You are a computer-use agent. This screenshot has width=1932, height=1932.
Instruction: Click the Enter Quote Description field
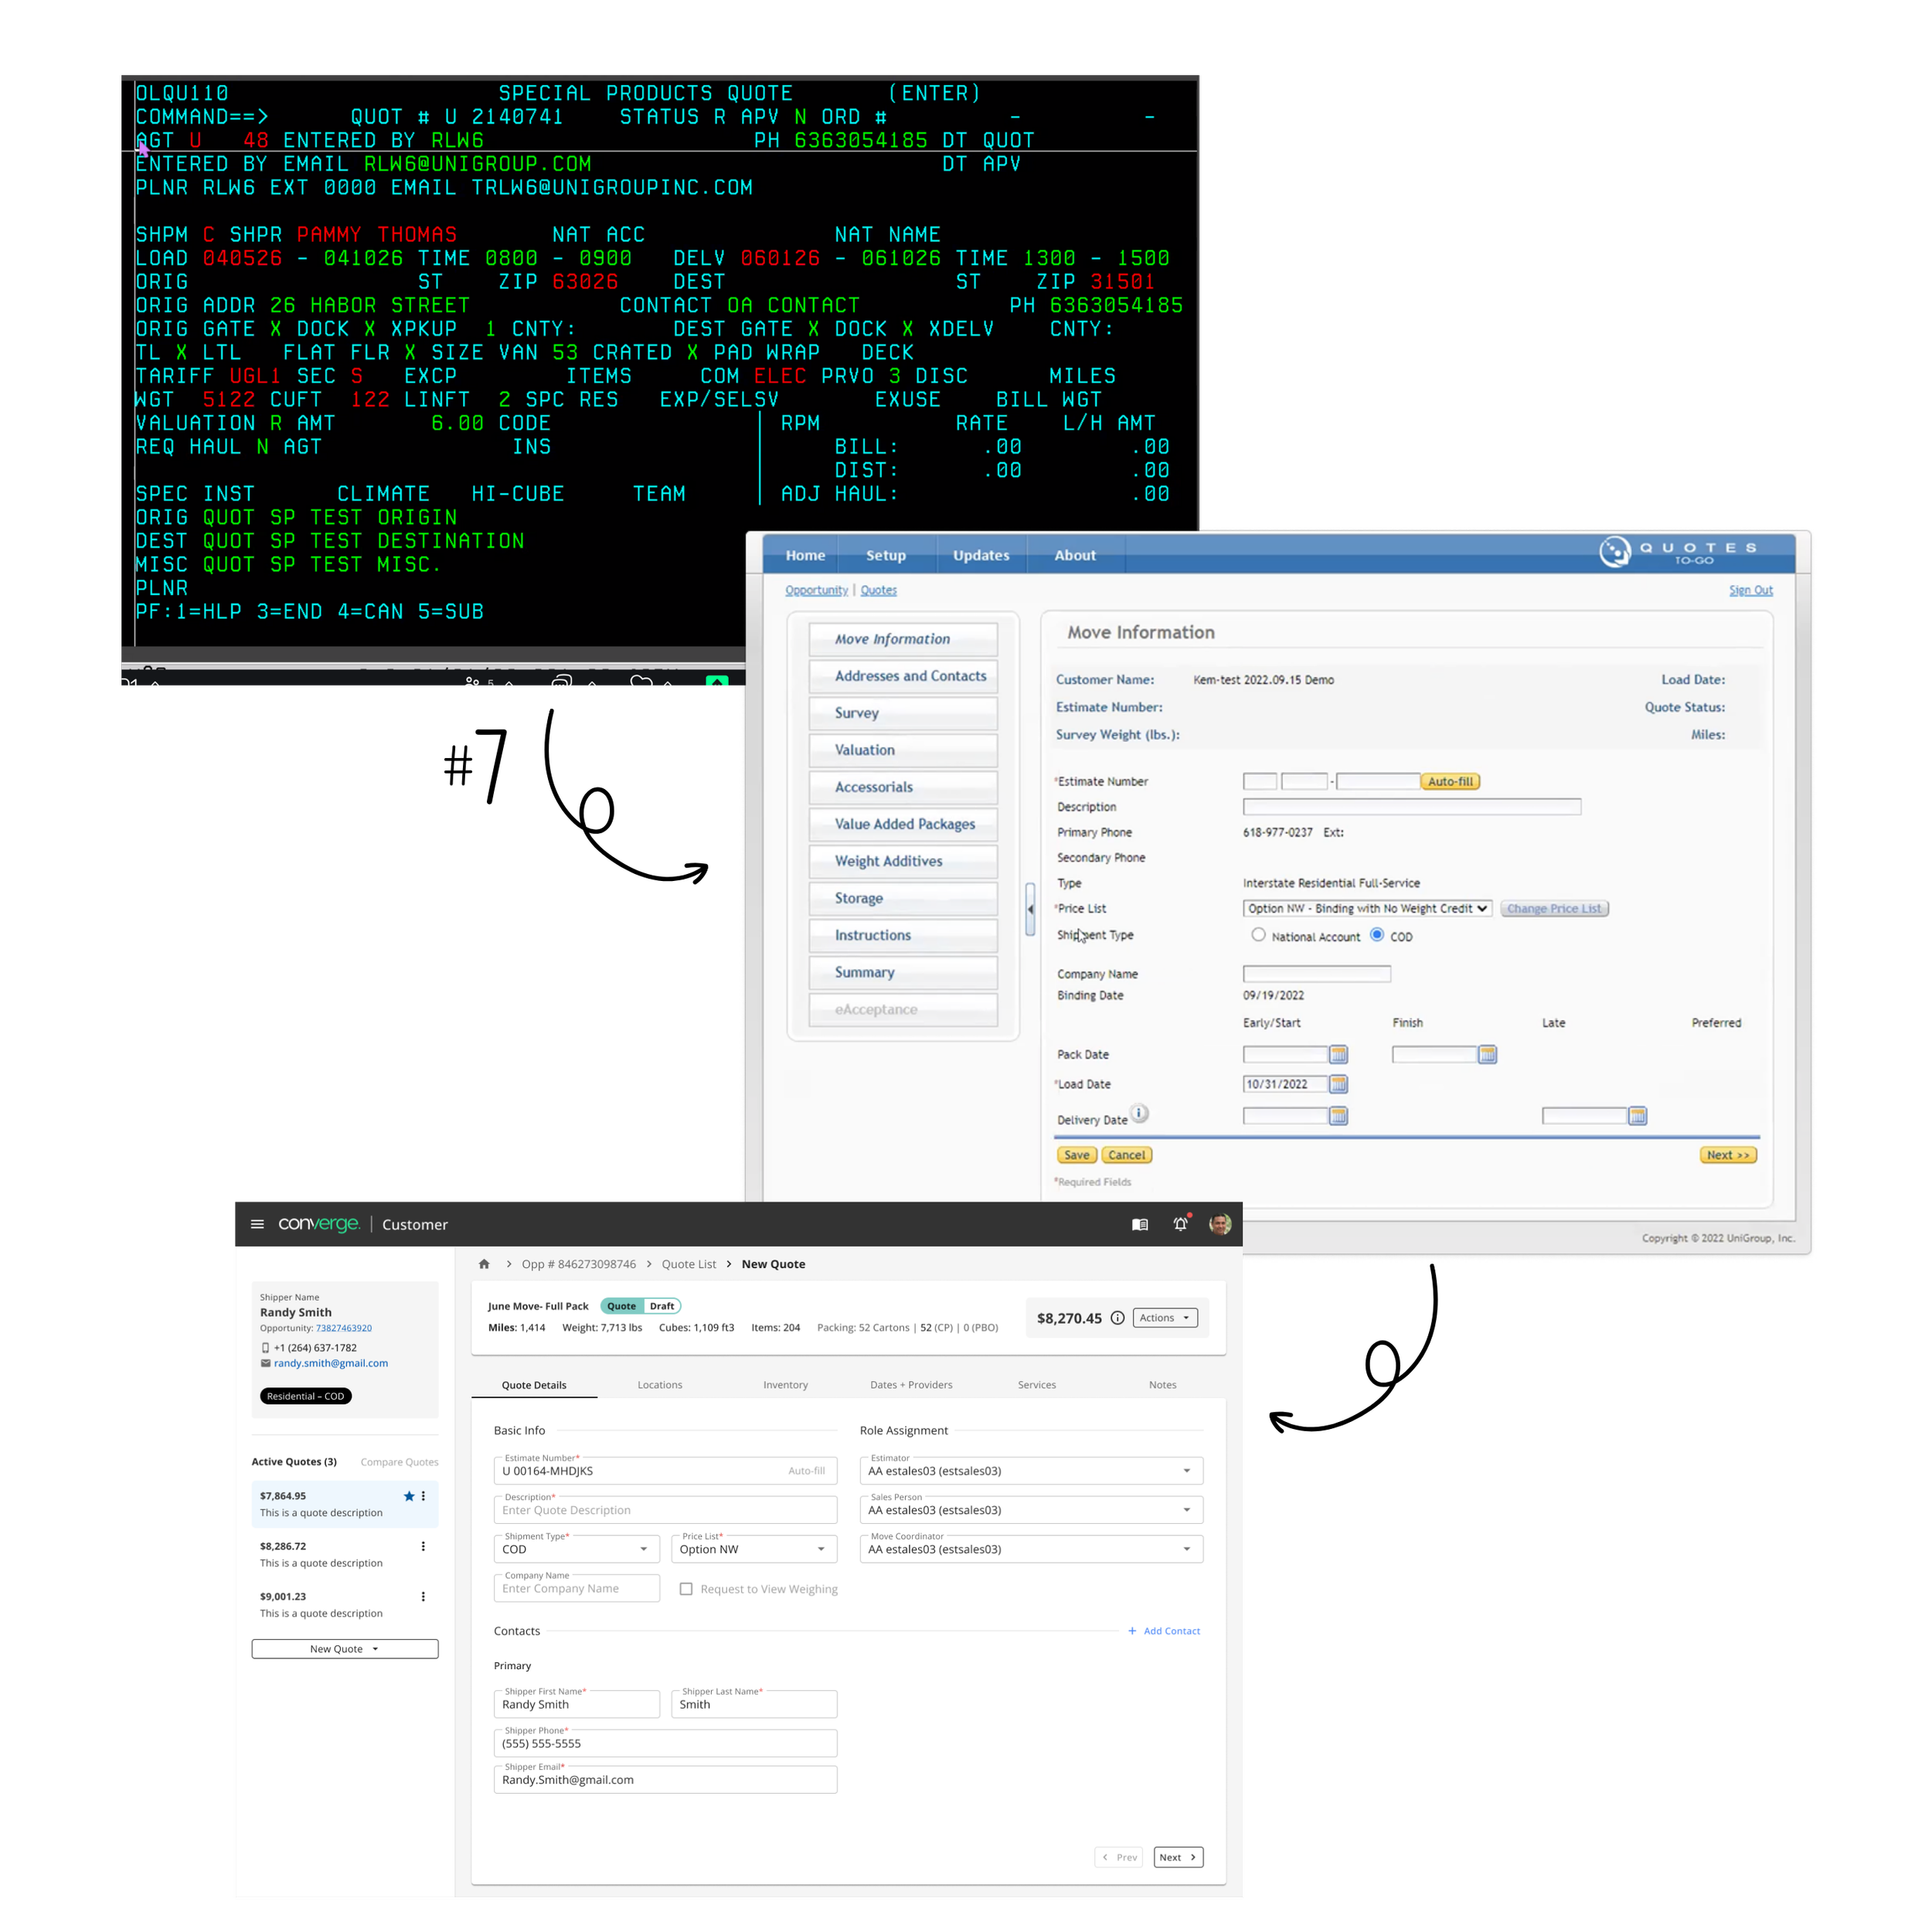[665, 1510]
